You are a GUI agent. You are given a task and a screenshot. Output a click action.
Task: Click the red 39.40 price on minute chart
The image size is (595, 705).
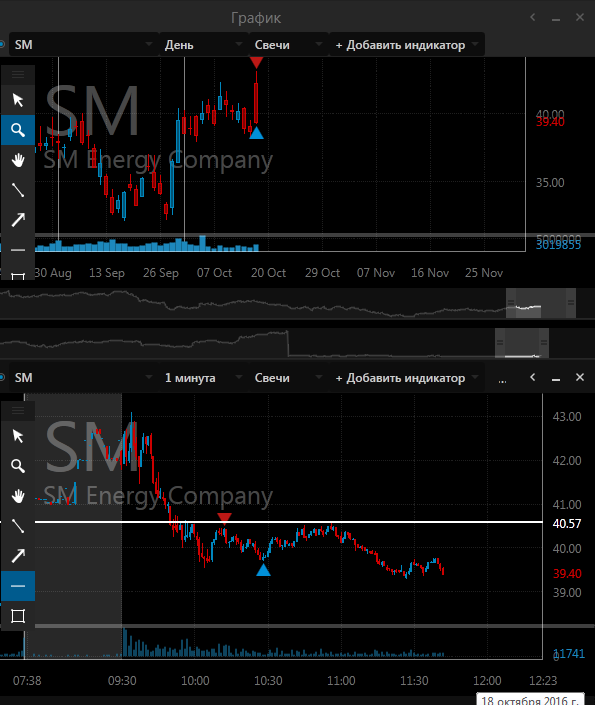(567, 574)
